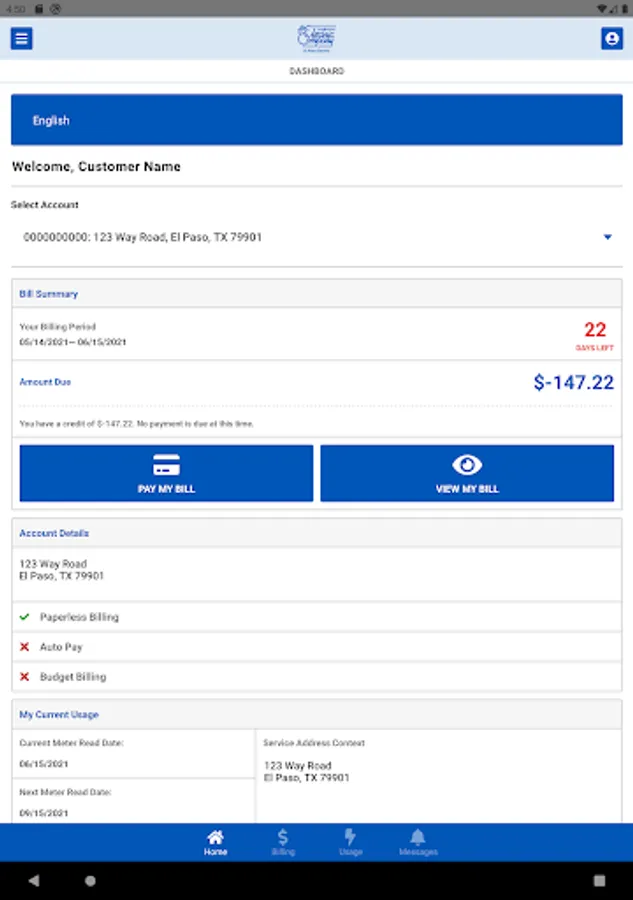
Task: Open the Messages bell tab
Action: click(x=418, y=843)
